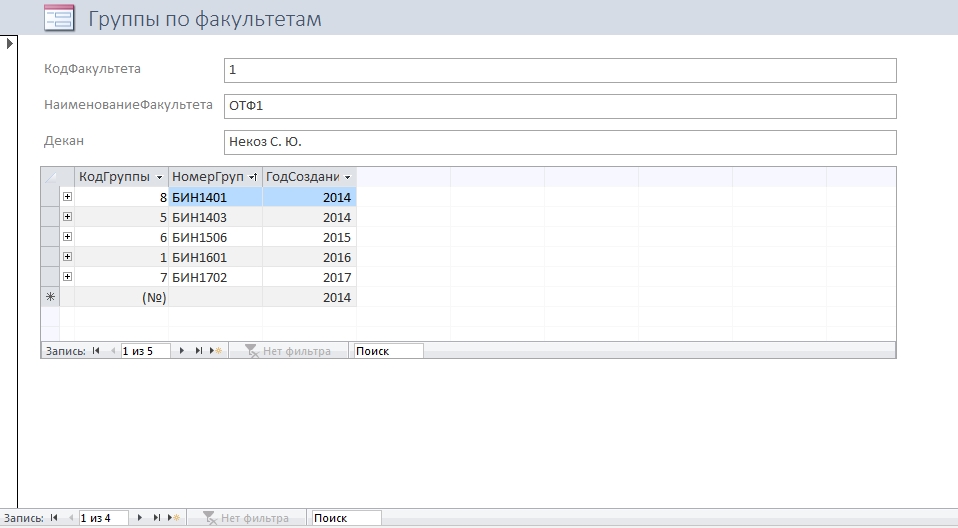Go to next record in subform navigator
Screen dimensions: 958x528
[181, 351]
